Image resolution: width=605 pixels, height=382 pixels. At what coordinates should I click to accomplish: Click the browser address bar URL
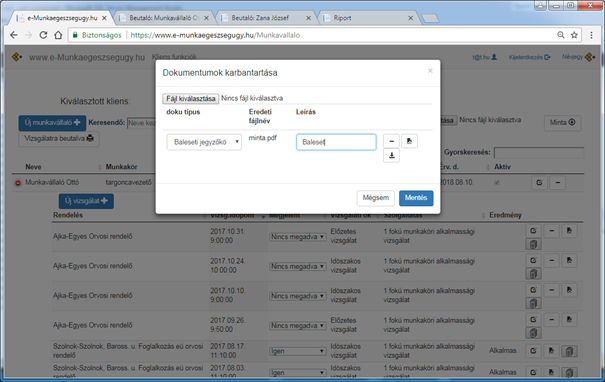[x=215, y=35]
